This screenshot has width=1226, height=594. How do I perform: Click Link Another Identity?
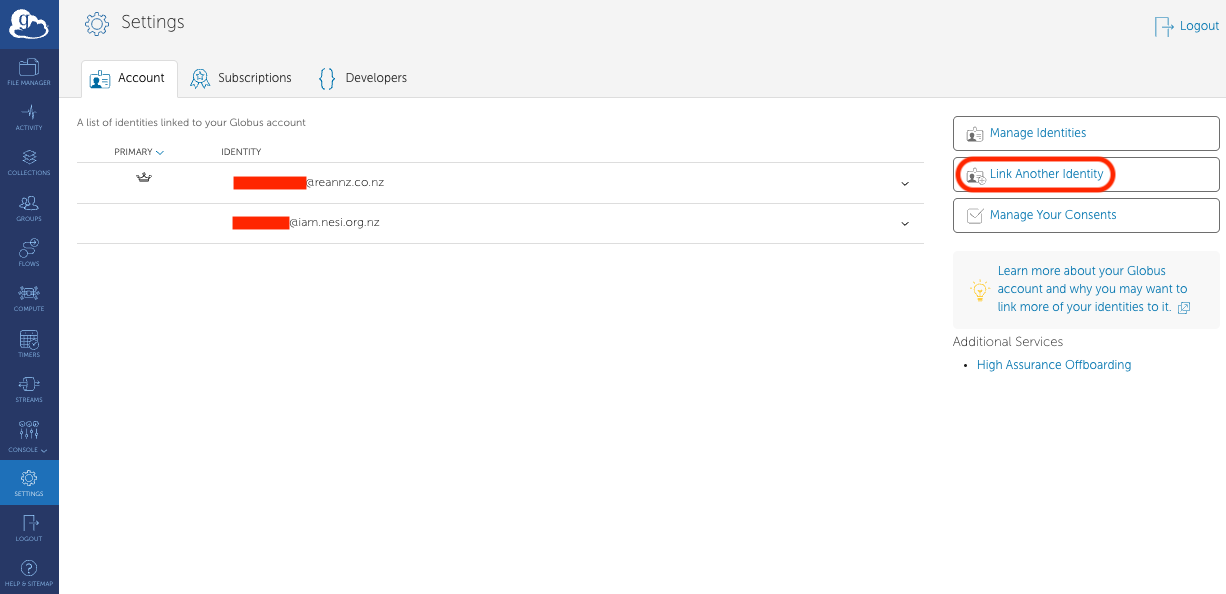coord(1046,174)
